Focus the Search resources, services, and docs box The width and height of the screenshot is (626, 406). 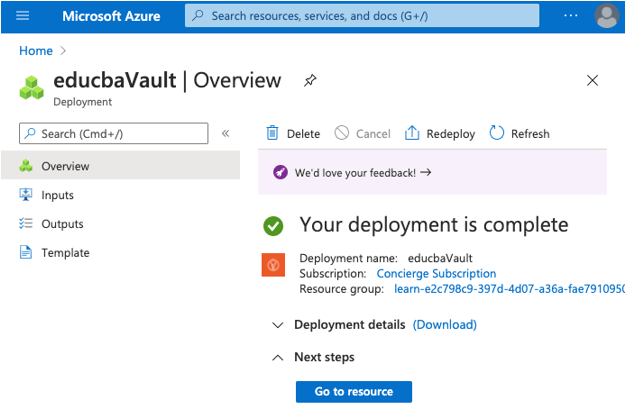click(362, 16)
